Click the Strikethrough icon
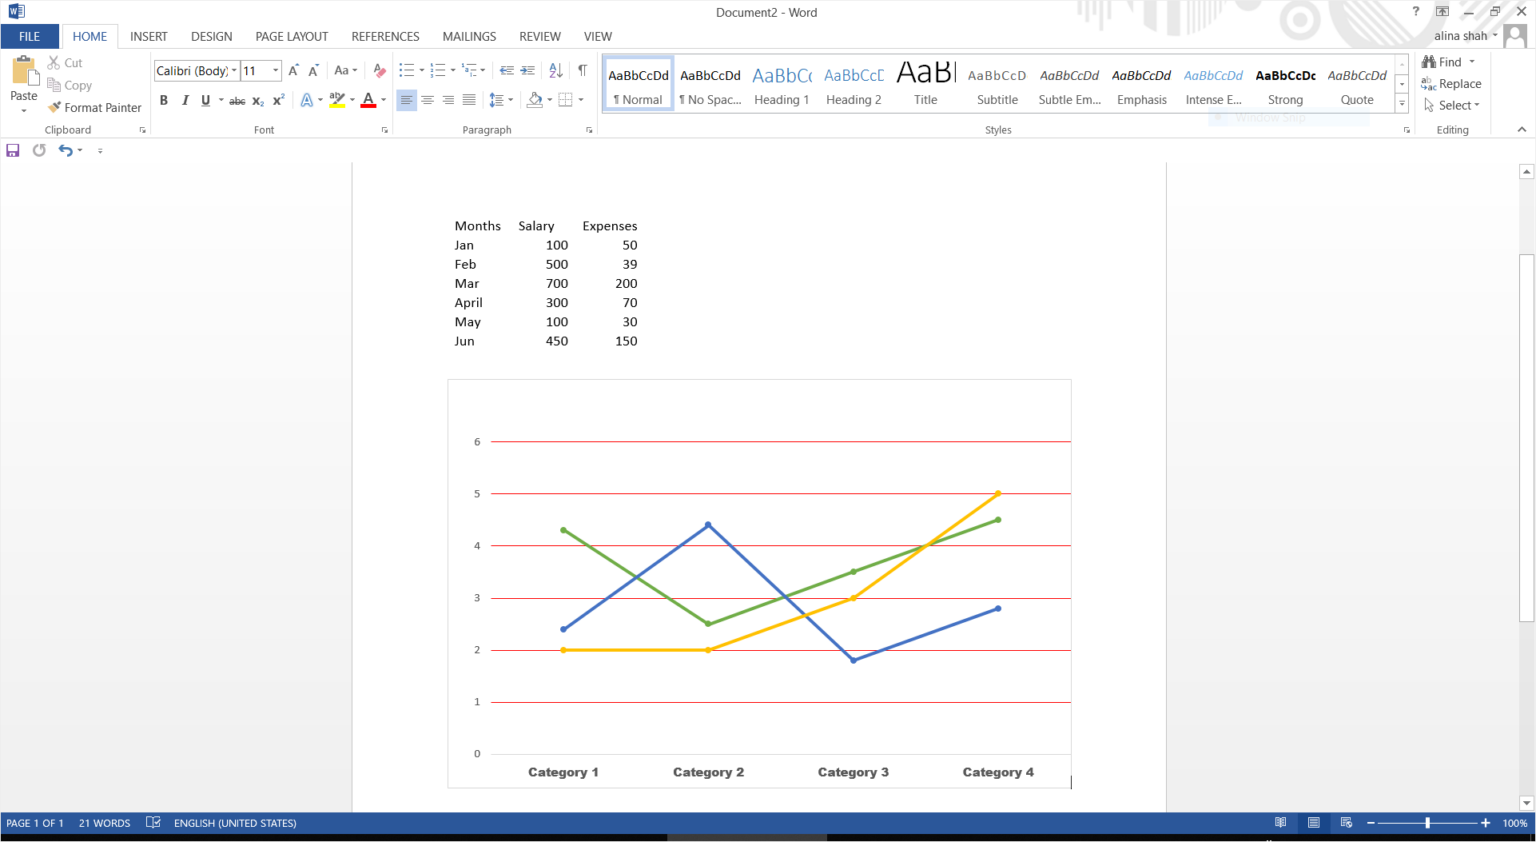1536x842 pixels. [237, 100]
